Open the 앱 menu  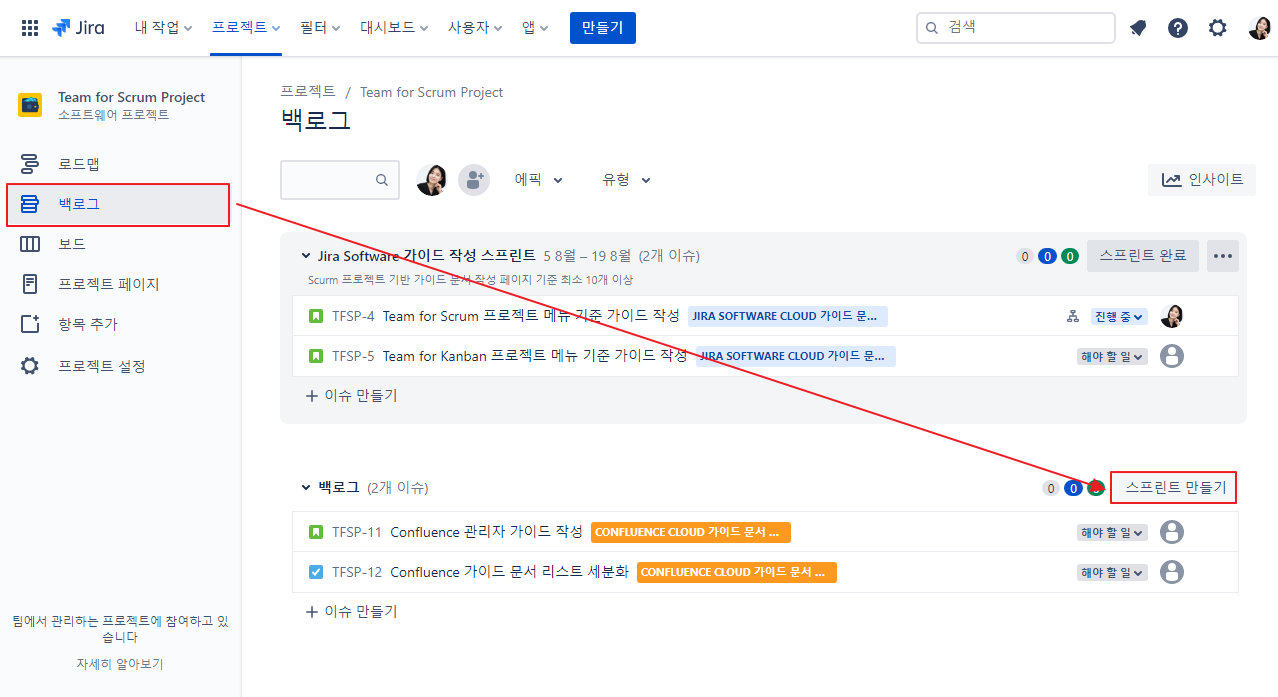pyautogui.click(x=535, y=28)
